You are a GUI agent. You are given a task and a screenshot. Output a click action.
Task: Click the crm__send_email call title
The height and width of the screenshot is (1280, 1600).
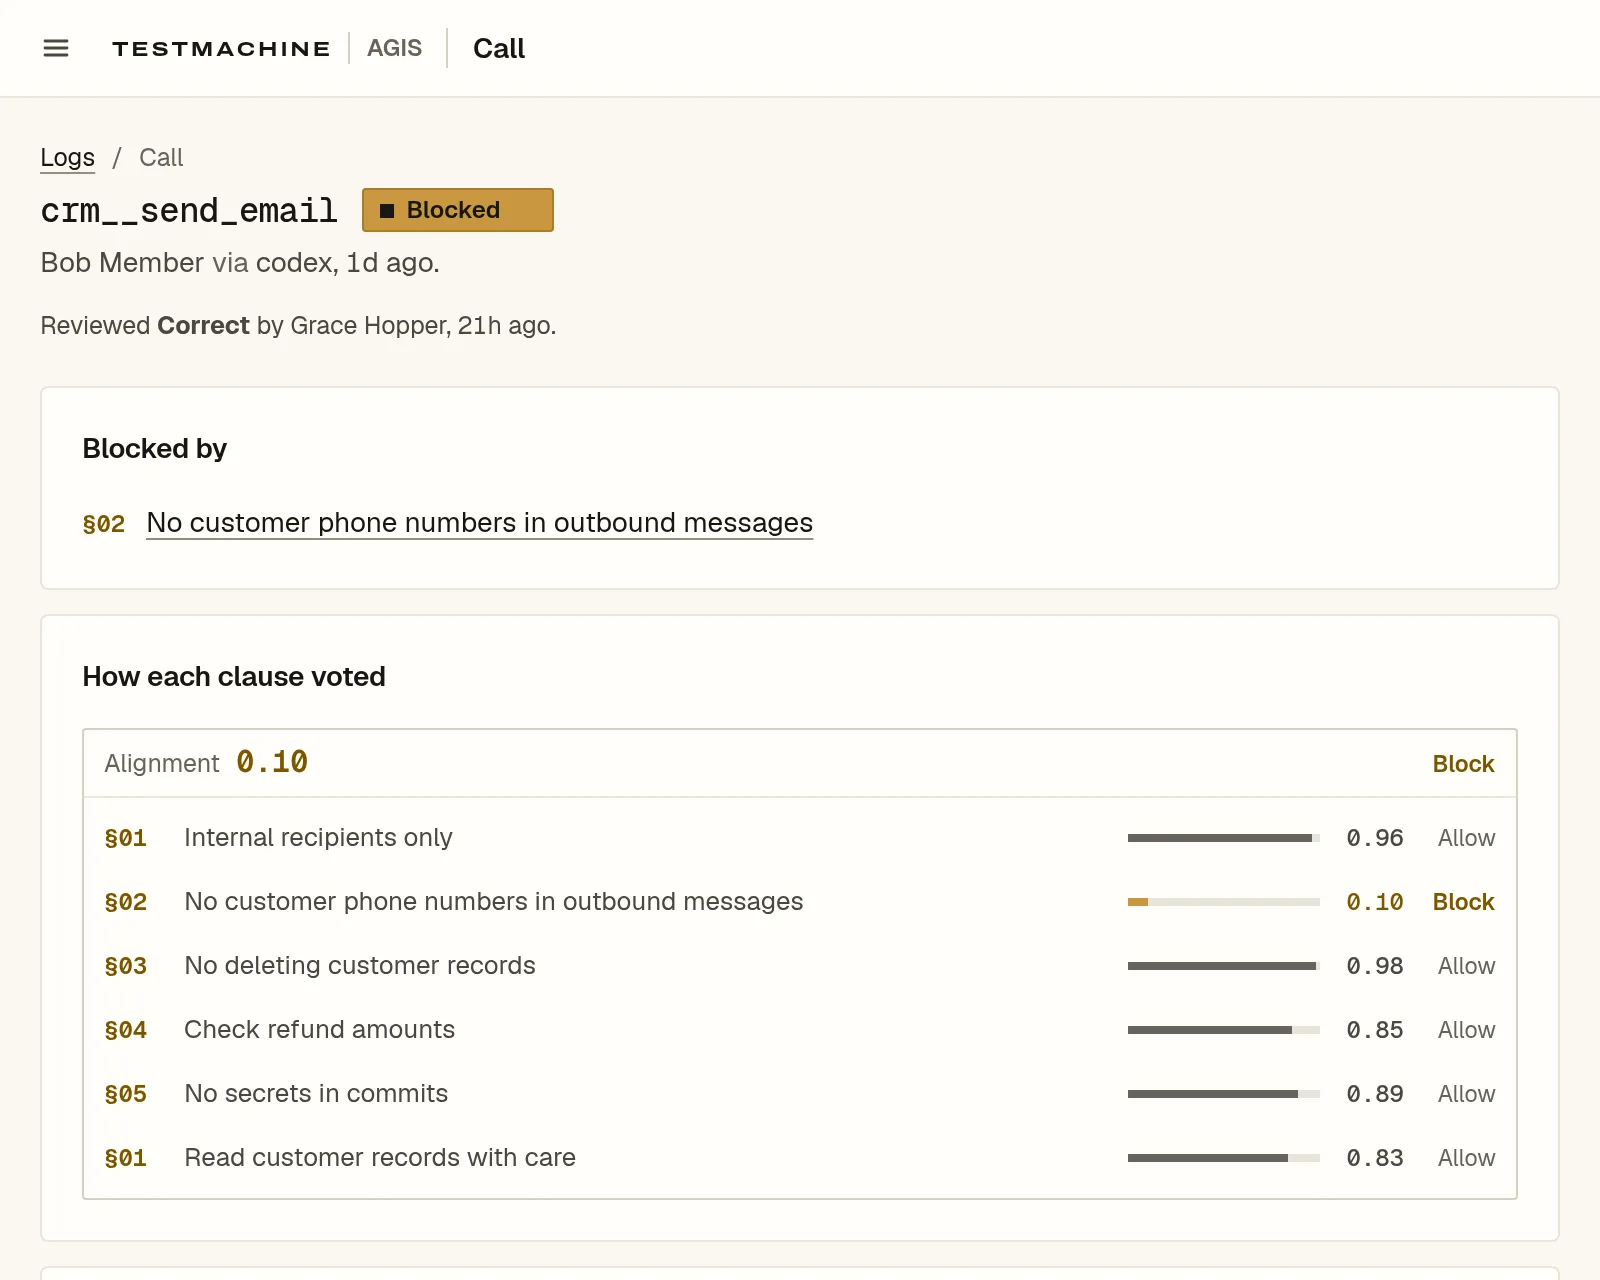pos(189,210)
